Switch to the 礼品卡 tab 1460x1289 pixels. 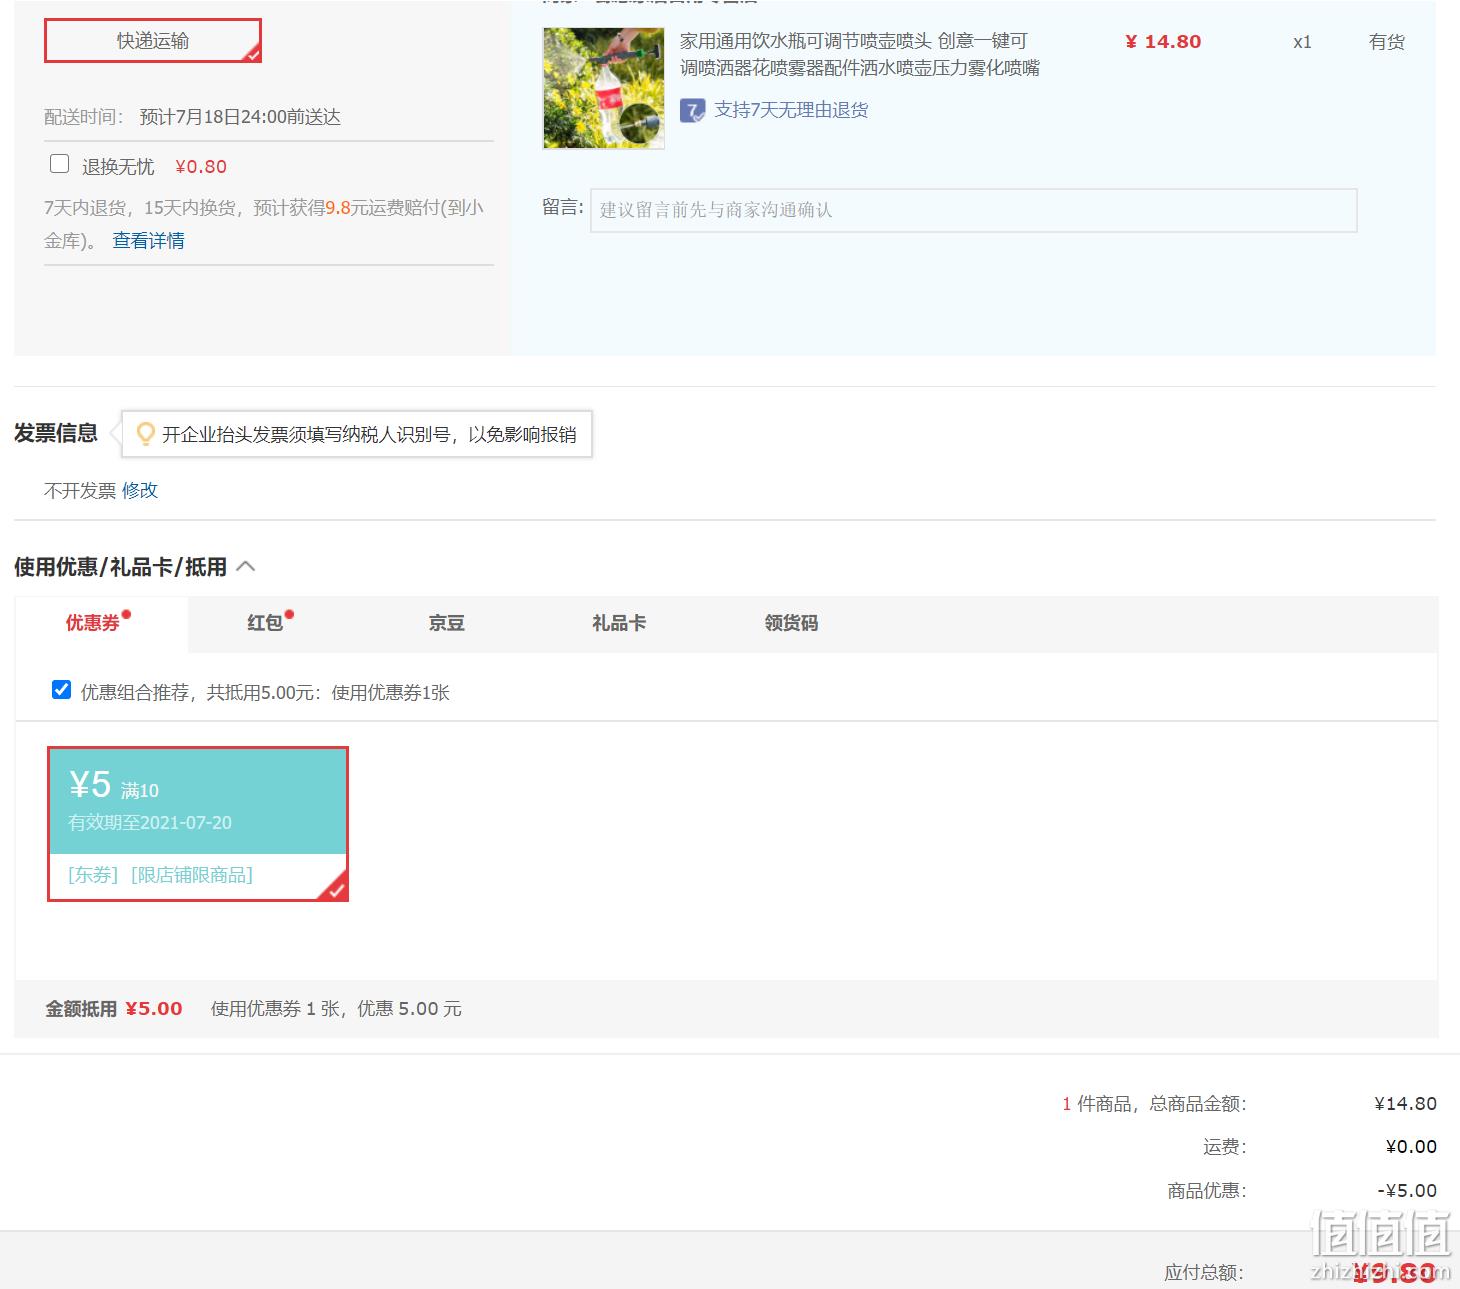pyautogui.click(x=619, y=623)
